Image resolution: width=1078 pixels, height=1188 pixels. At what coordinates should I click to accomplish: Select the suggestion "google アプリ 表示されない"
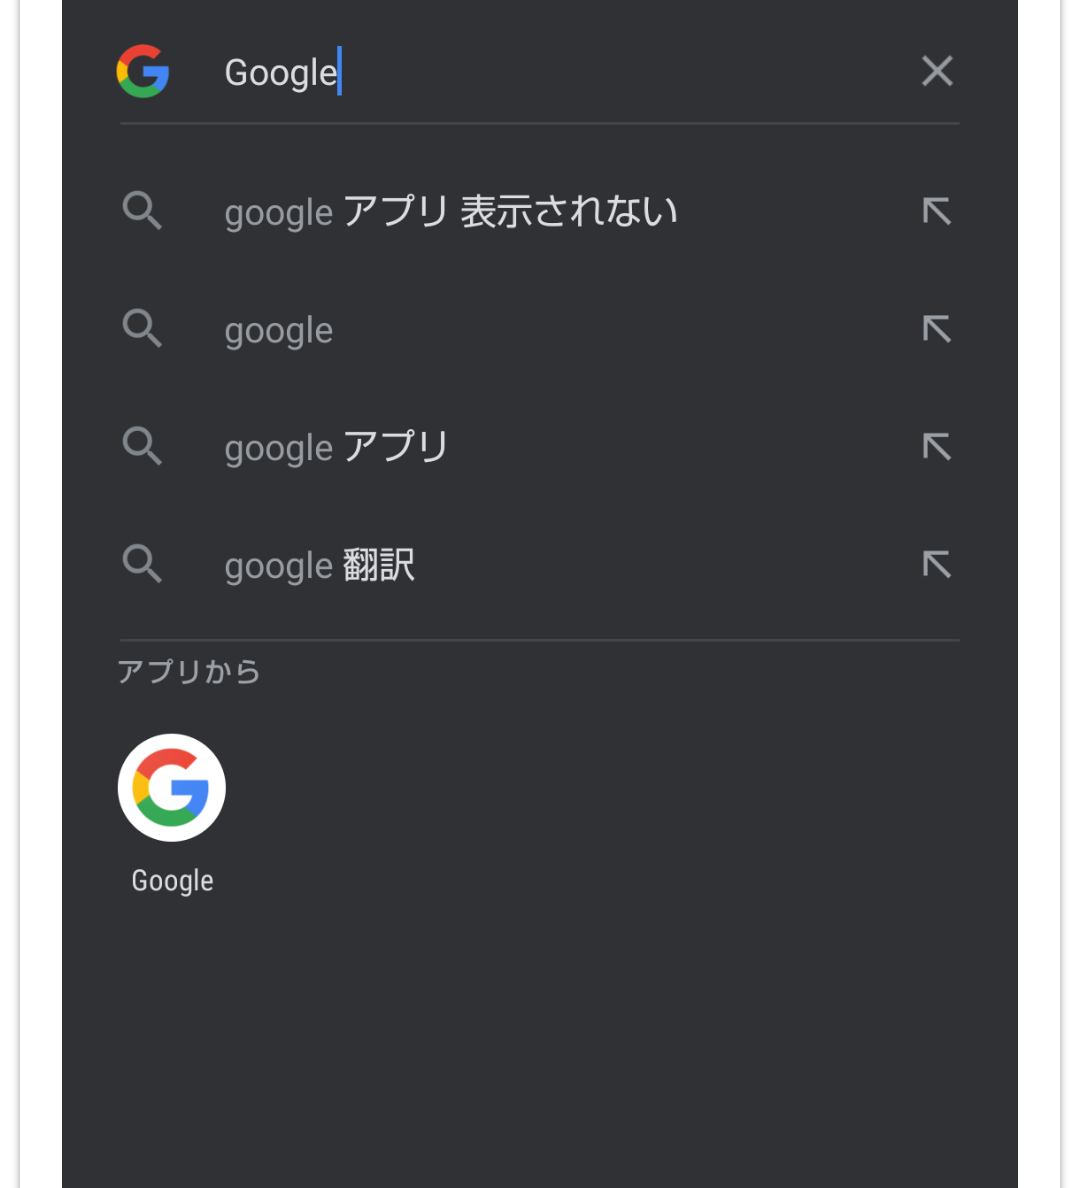click(451, 212)
